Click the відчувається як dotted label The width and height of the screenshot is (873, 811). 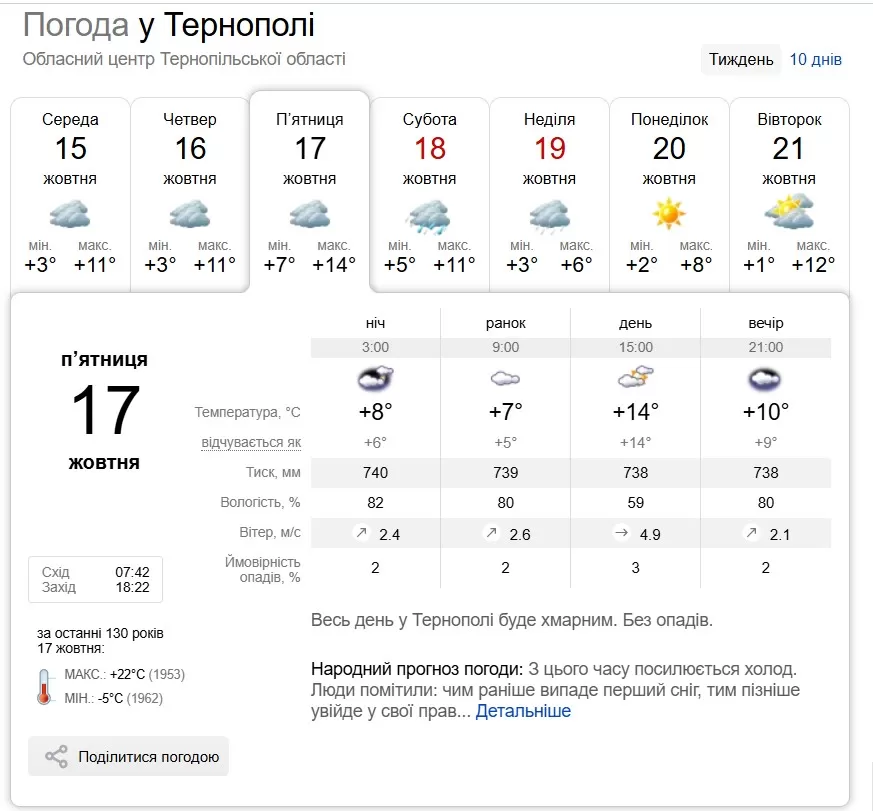tap(251, 442)
